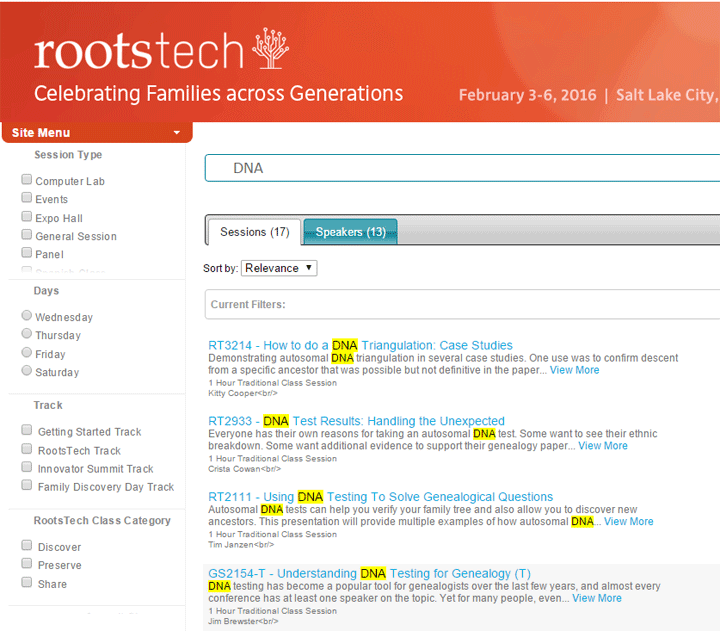
Task: Click the February 3-6, 2016 date text
Action: click(x=528, y=95)
